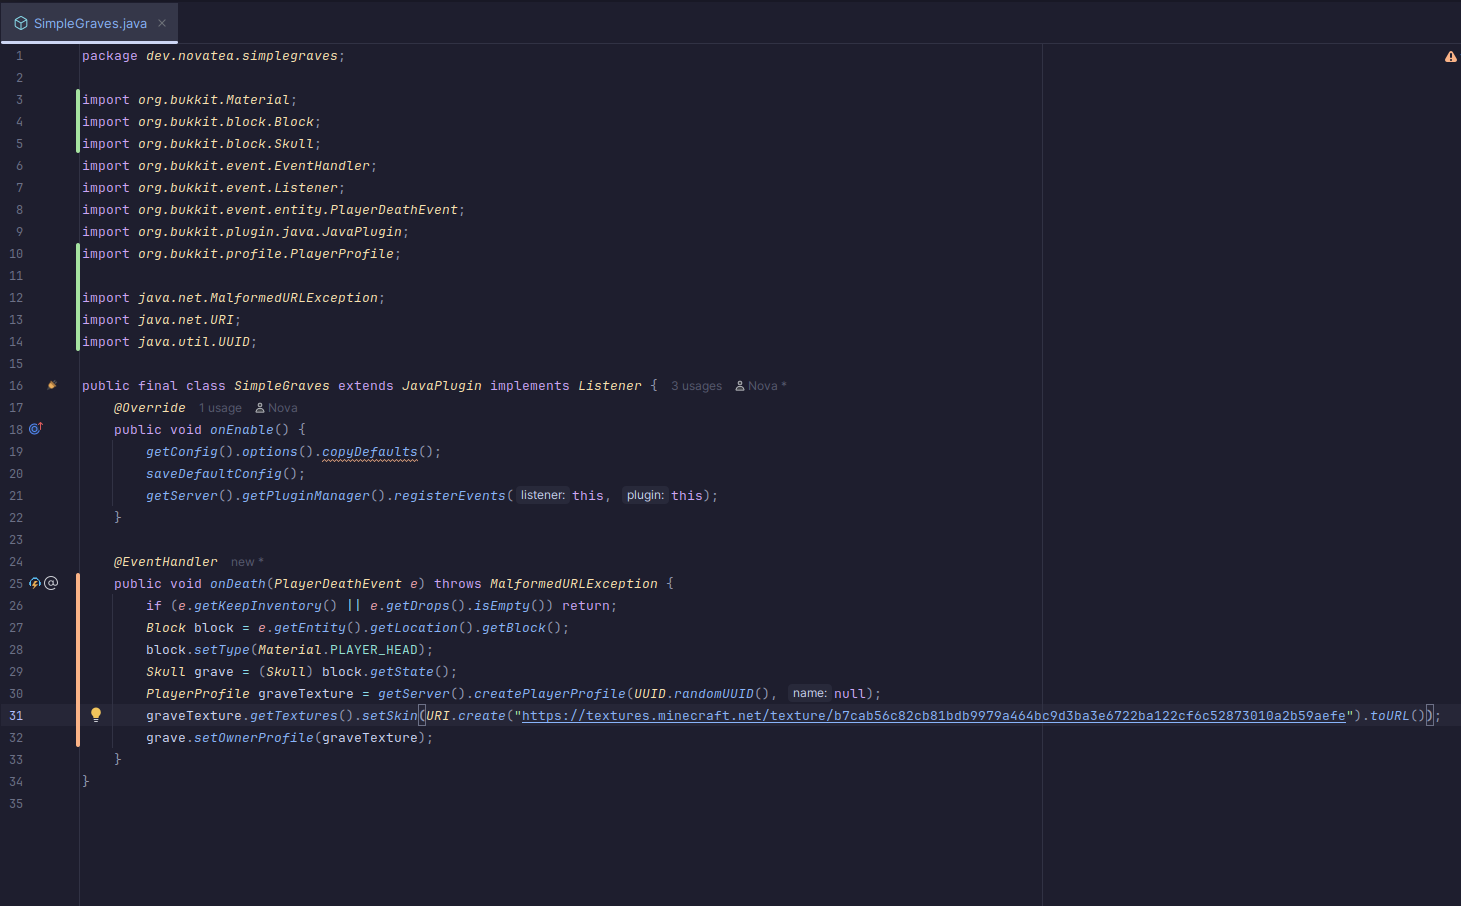Click the warning indicator in the editor's top-right corner
This screenshot has height=906, width=1461.
tap(1450, 57)
